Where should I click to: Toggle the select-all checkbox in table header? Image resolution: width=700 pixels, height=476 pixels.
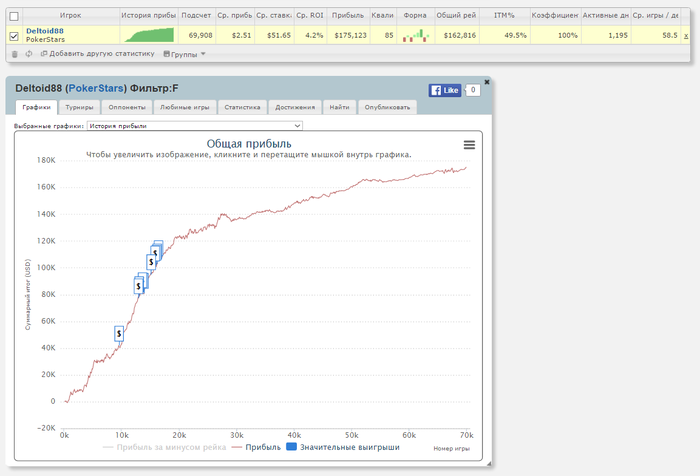click(14, 17)
